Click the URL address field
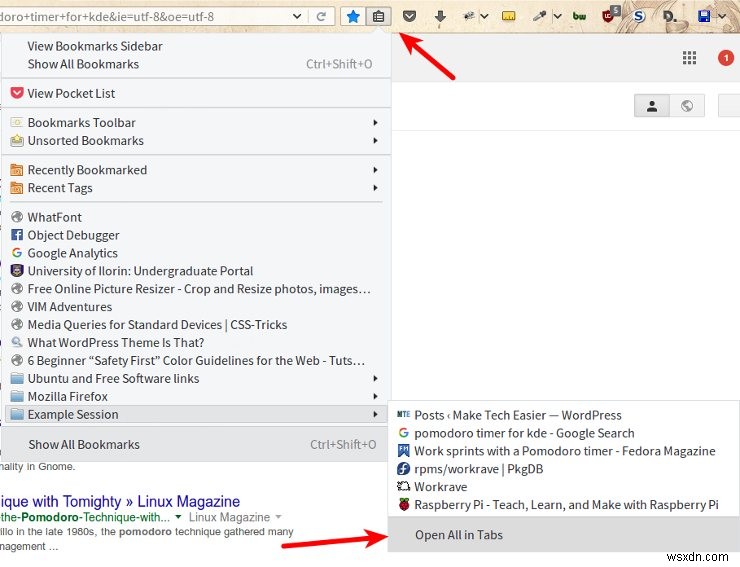 pyautogui.click(x=142, y=17)
